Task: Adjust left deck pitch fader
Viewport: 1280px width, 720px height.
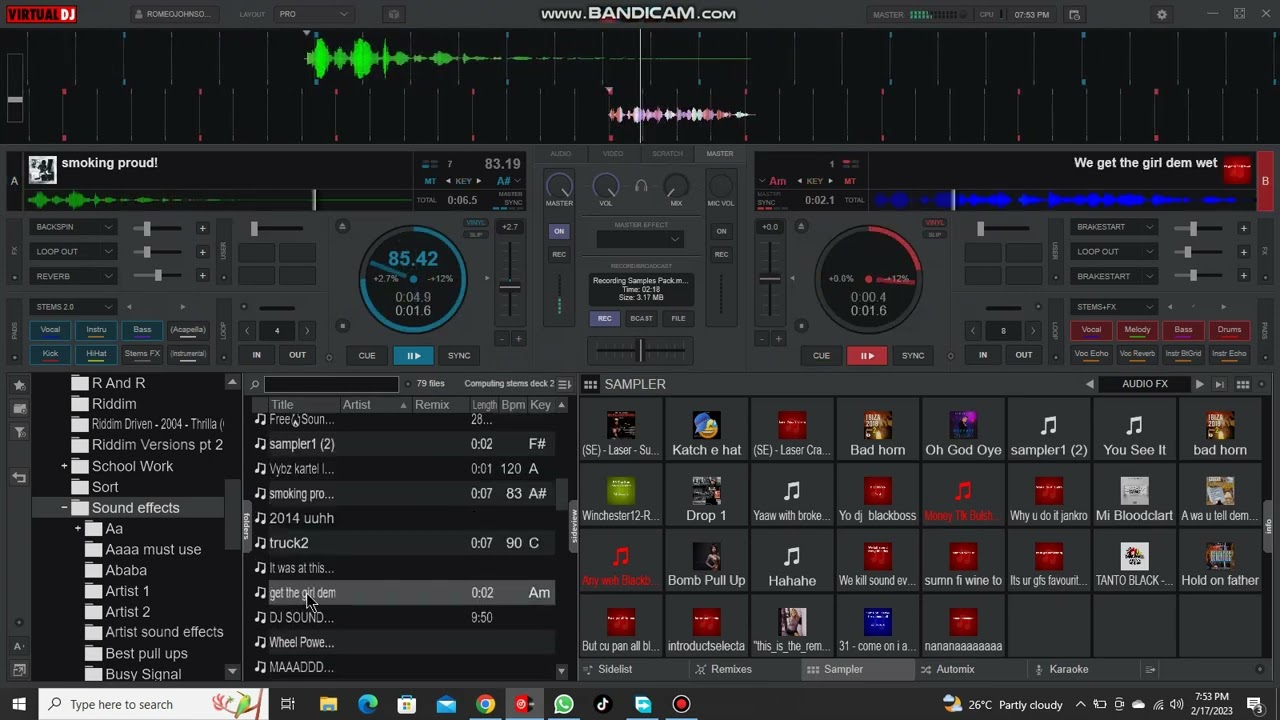Action: point(510,286)
